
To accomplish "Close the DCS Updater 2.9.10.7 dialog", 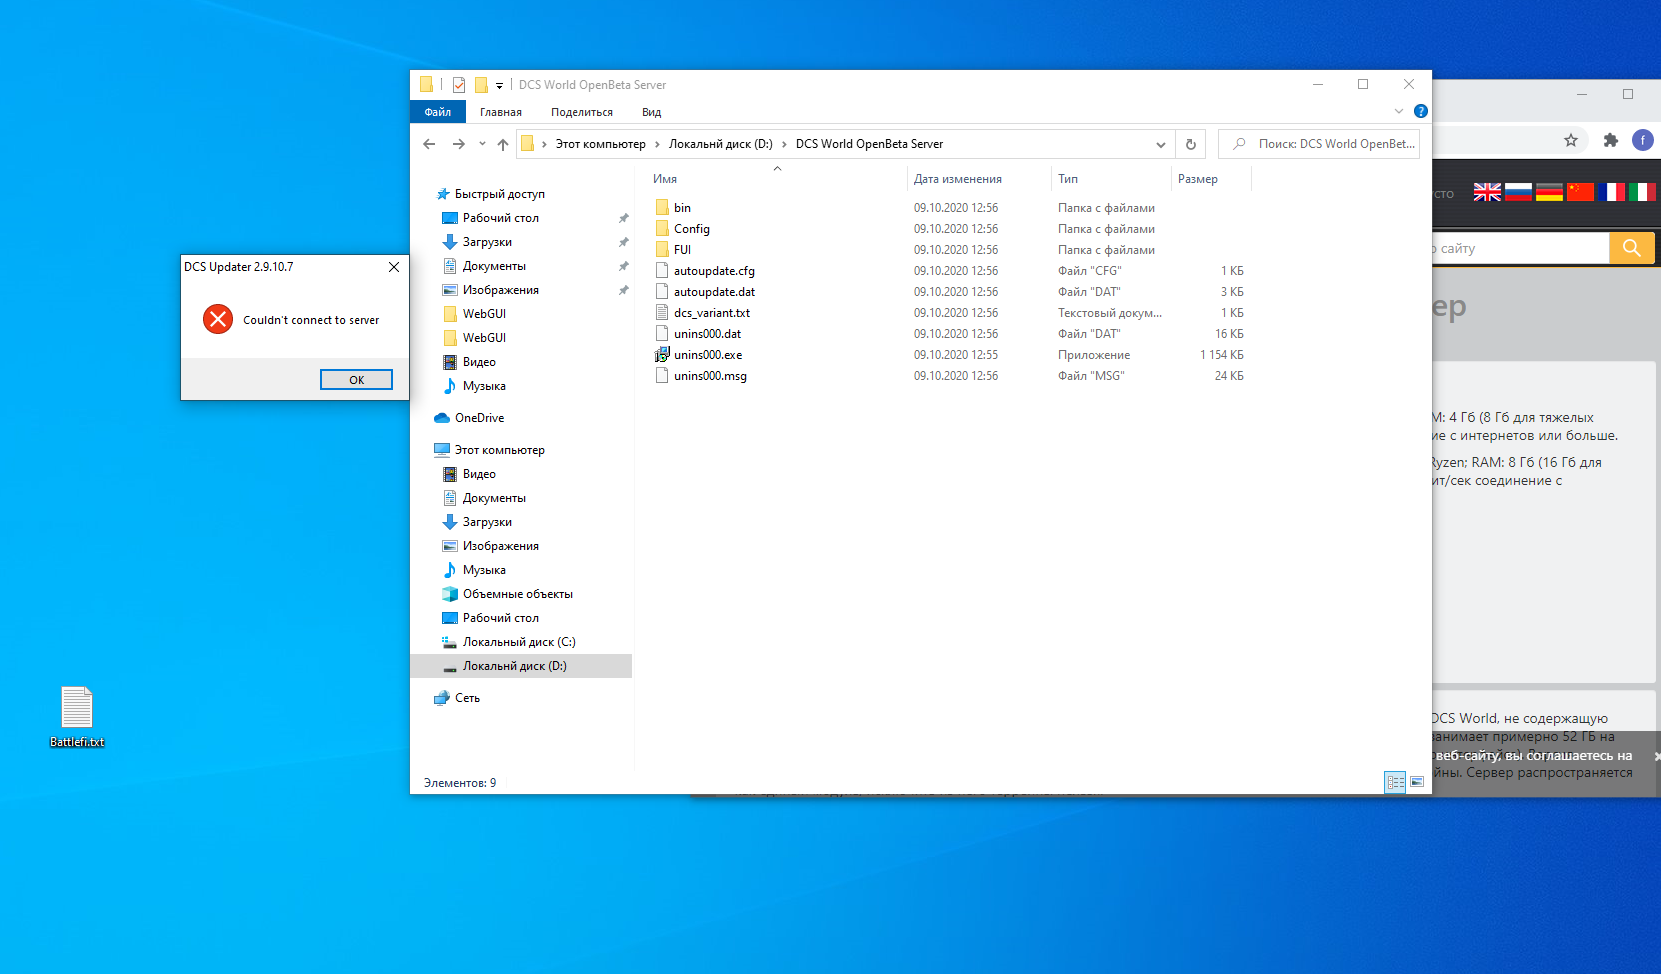I will (394, 267).
